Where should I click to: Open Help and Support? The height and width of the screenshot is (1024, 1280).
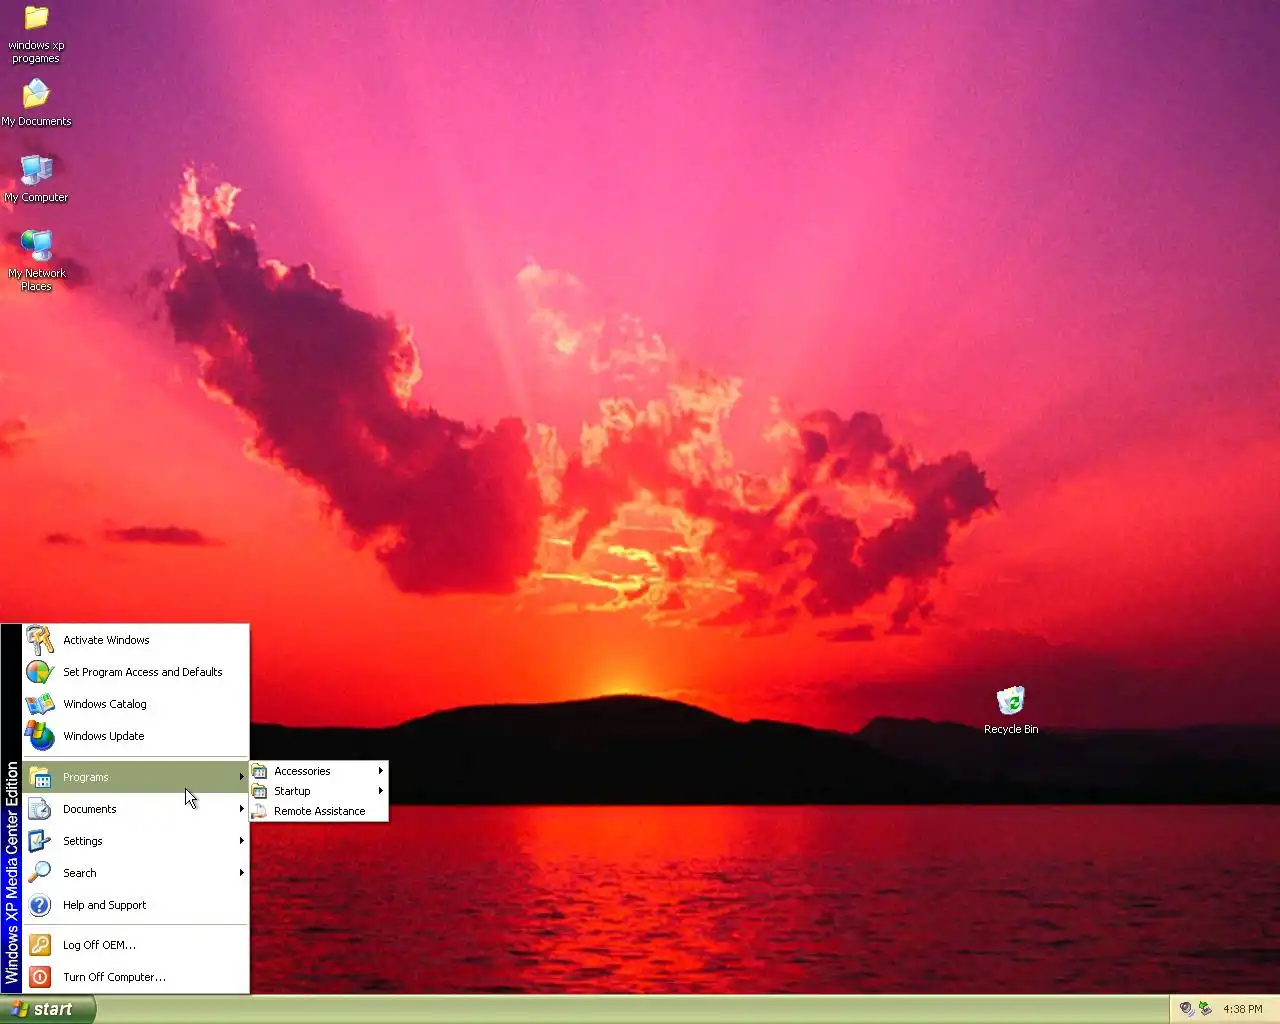(x=135, y=905)
